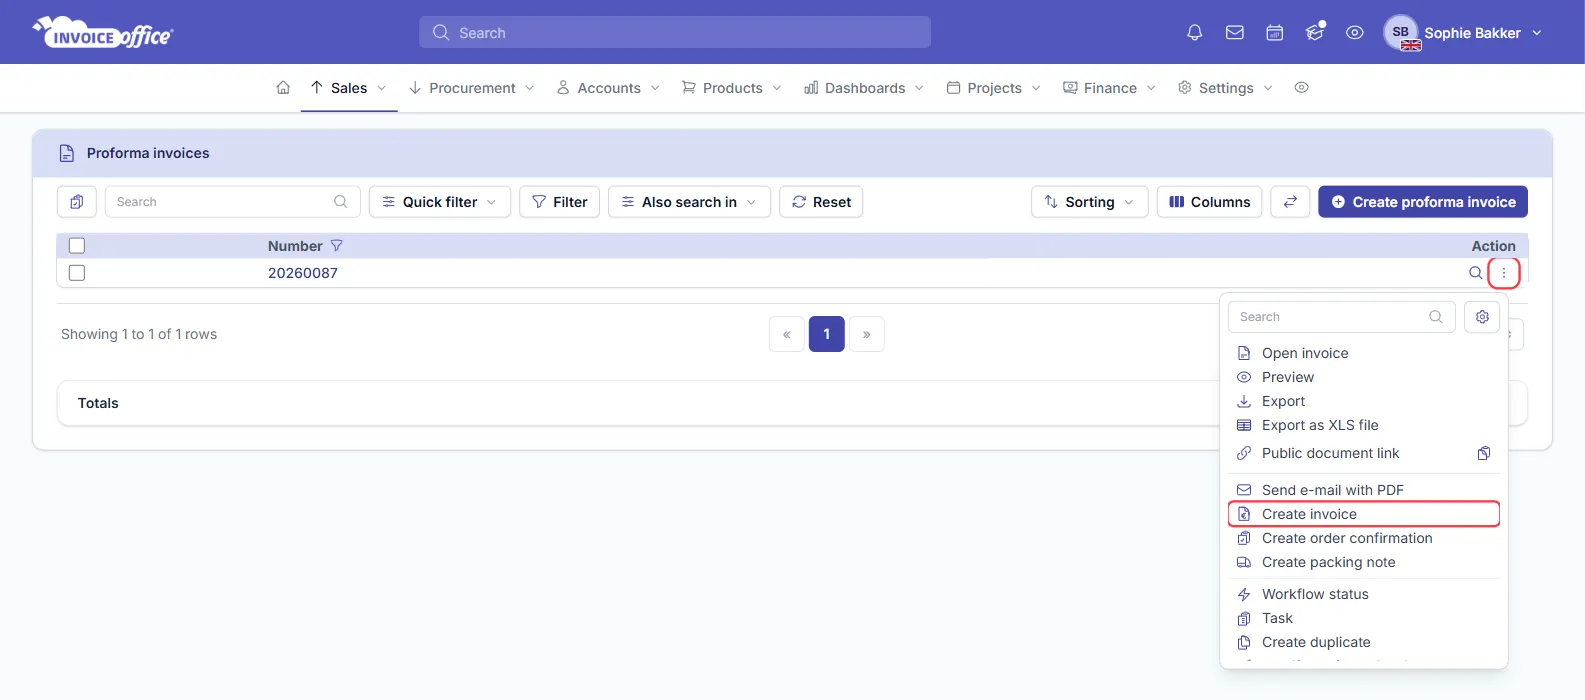
Task: Choose Create packing note
Action: 1364,562
